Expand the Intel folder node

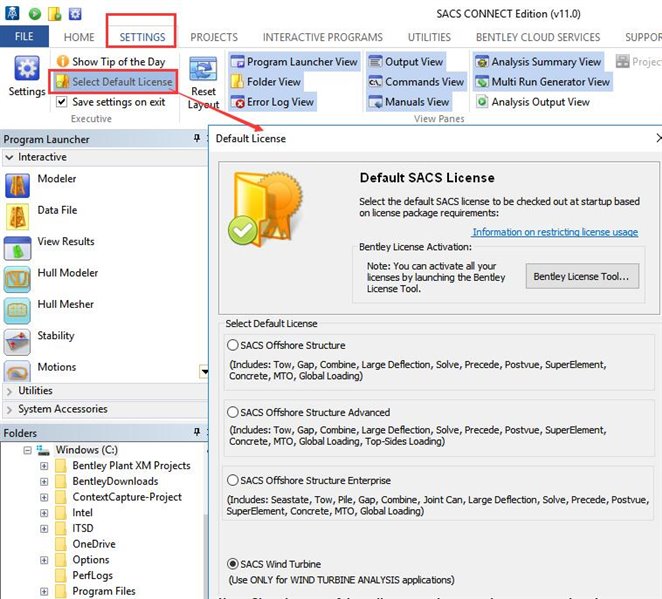[44, 513]
